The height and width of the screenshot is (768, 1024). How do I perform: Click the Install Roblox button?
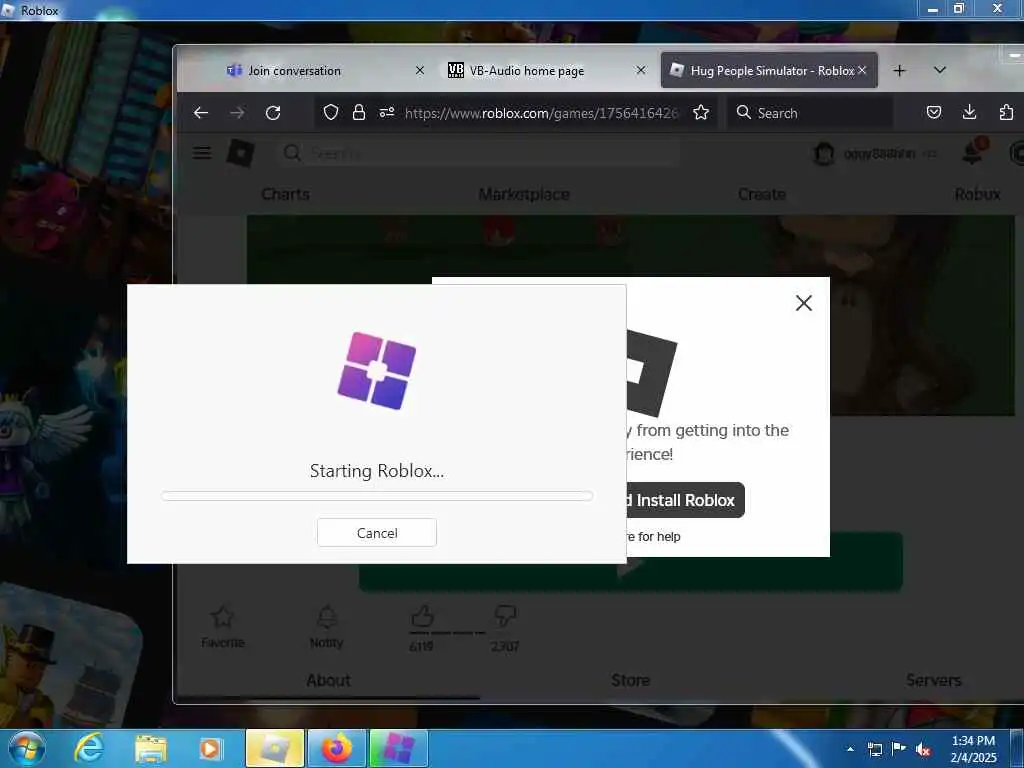(x=684, y=500)
